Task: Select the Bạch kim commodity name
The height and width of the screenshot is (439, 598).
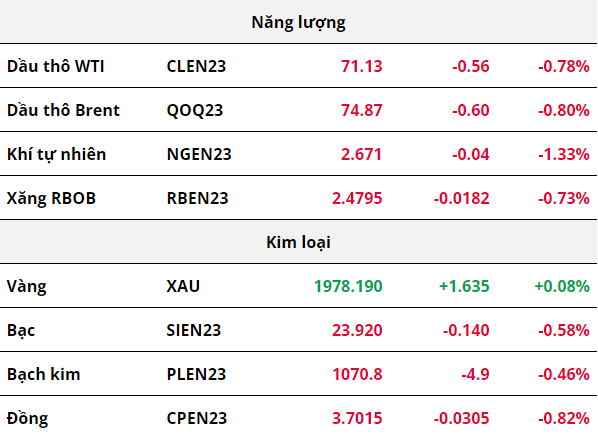Action: point(44,374)
